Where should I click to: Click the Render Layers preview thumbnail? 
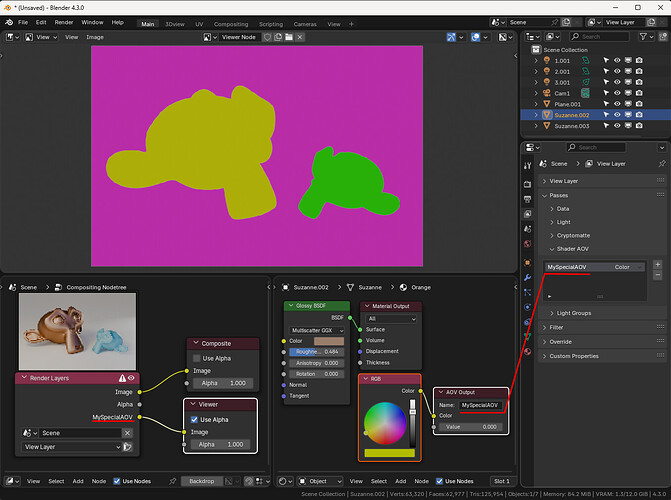77,332
